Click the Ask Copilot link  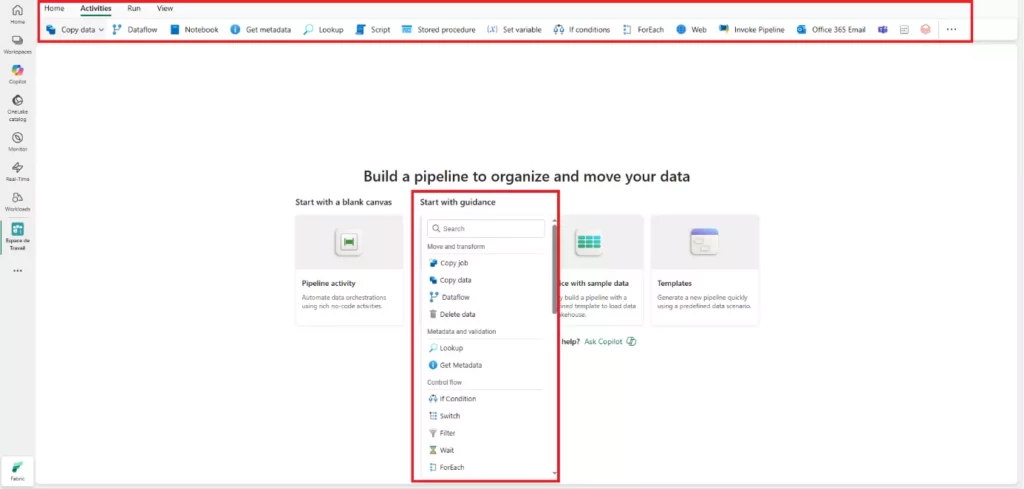pos(604,341)
